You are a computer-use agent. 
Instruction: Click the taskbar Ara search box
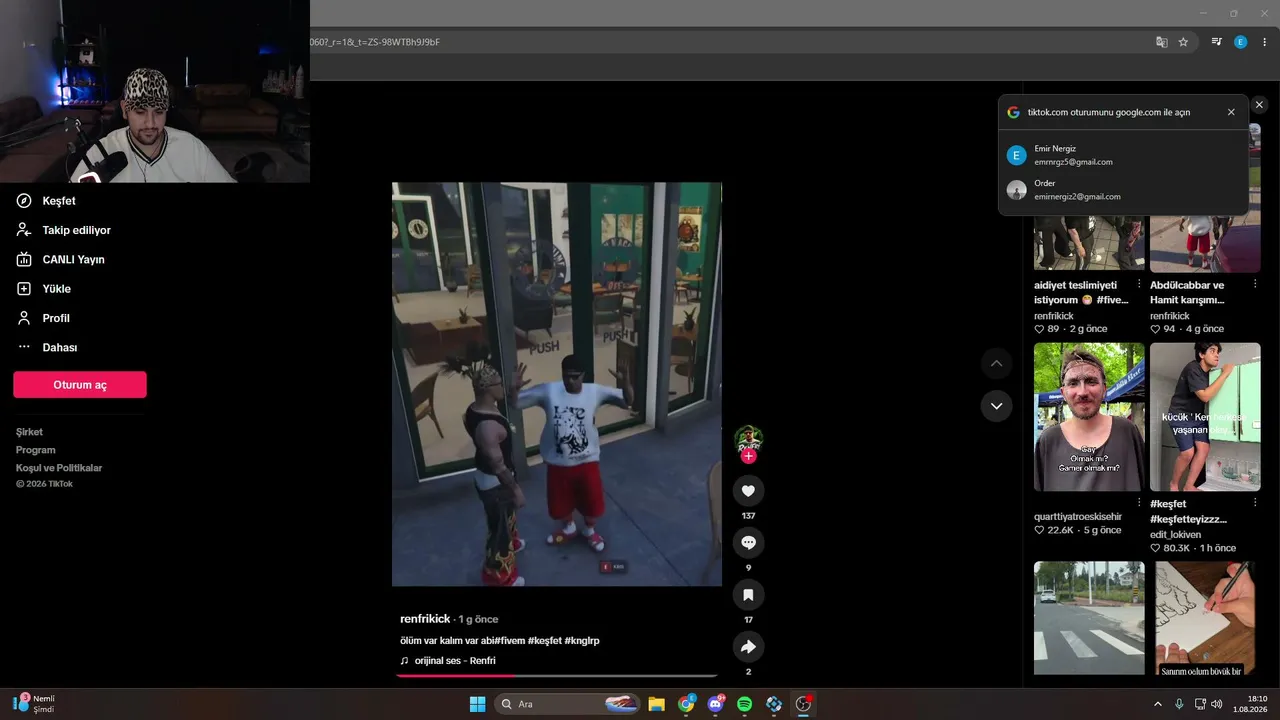point(568,704)
